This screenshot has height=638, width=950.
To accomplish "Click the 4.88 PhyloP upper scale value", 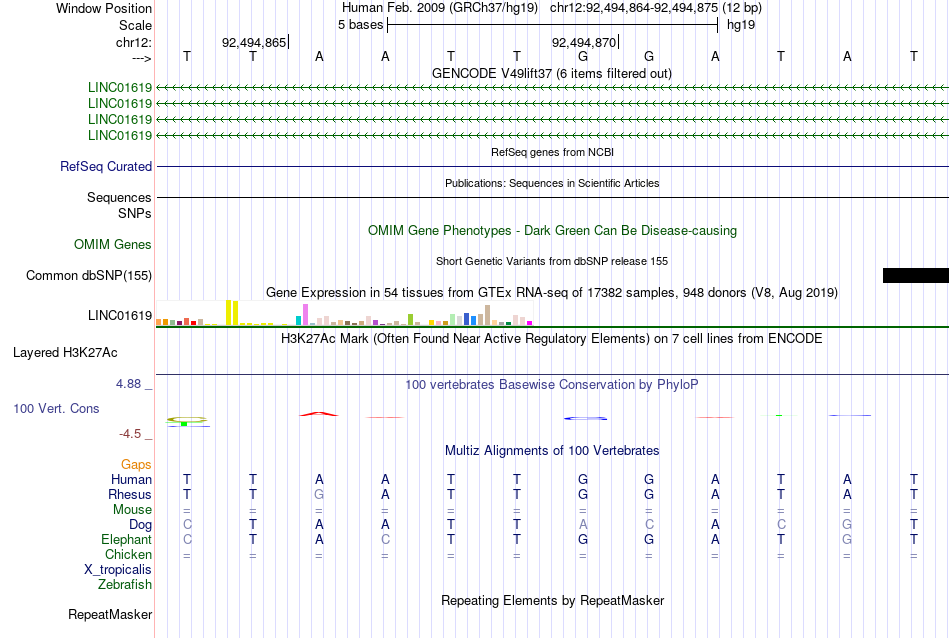I will click(x=128, y=384).
